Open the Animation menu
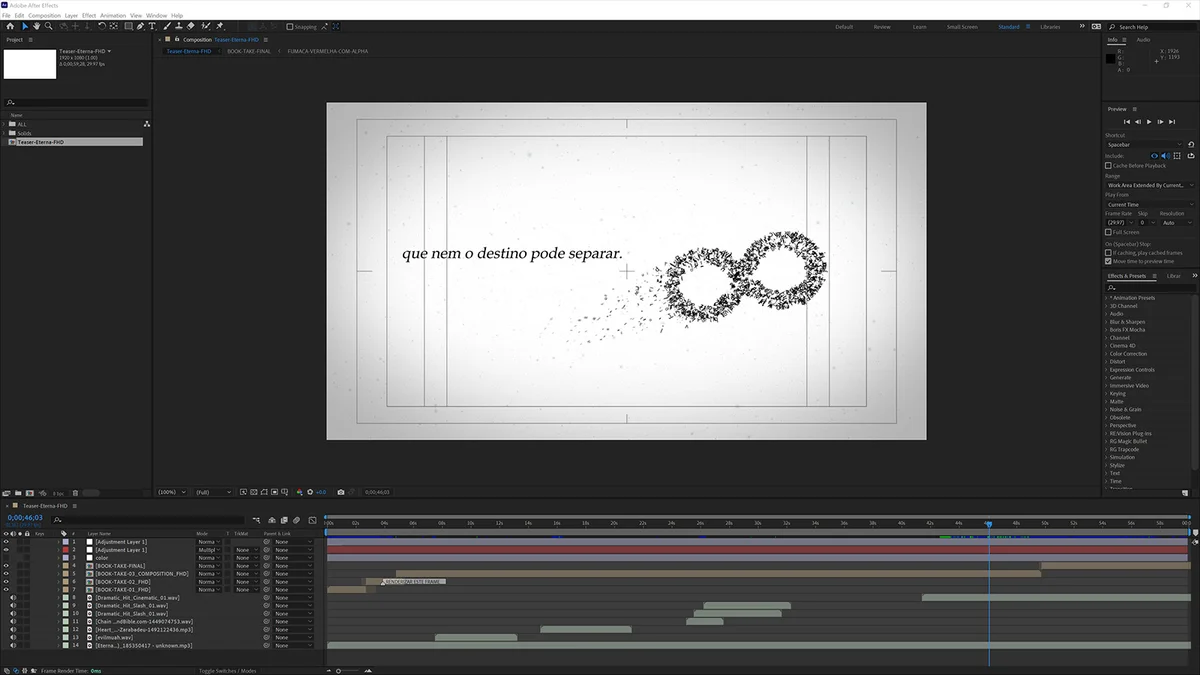 (x=113, y=16)
